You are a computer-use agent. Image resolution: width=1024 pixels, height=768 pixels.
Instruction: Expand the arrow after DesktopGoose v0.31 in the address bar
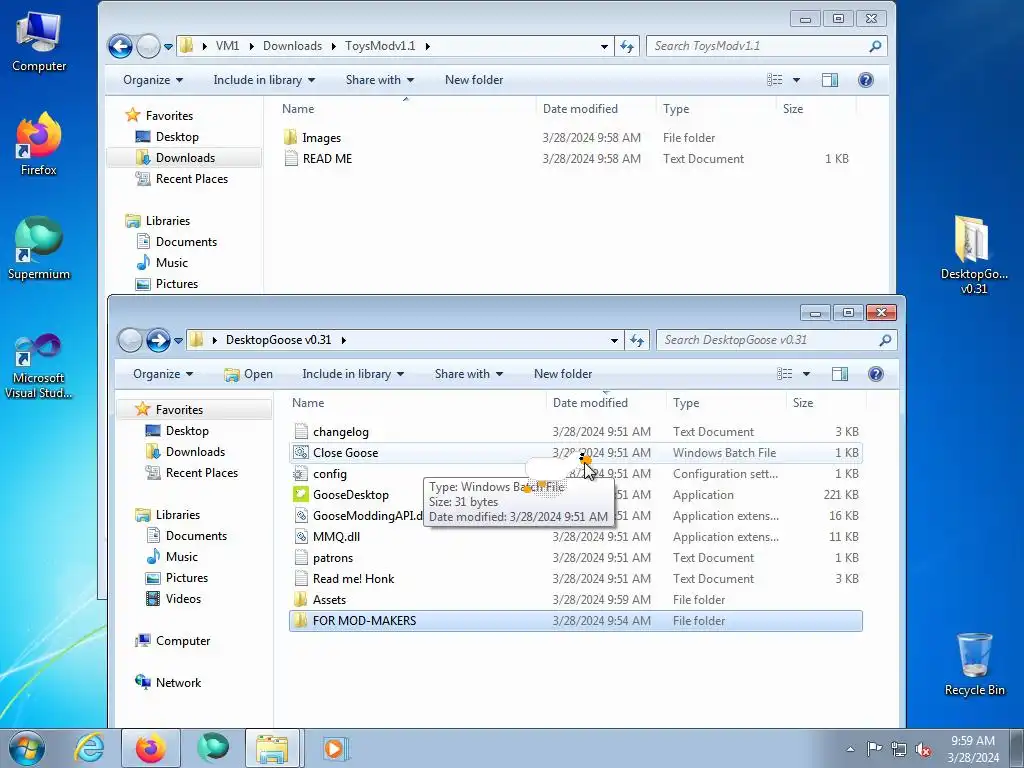pyautogui.click(x=344, y=340)
